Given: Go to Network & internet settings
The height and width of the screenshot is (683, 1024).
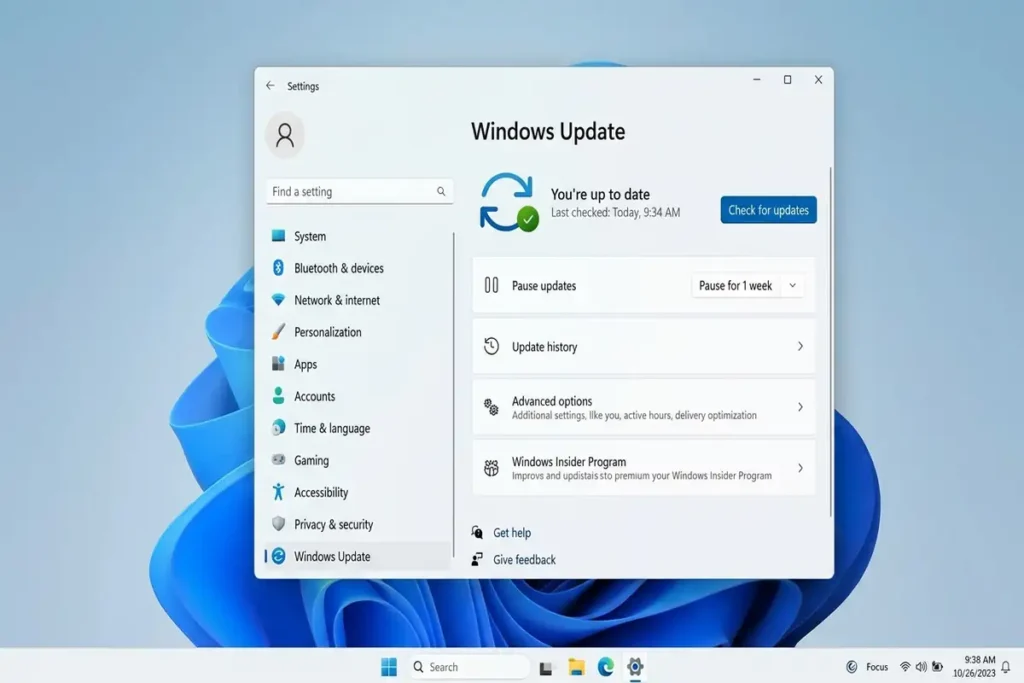Looking at the screenshot, I should pos(358,300).
